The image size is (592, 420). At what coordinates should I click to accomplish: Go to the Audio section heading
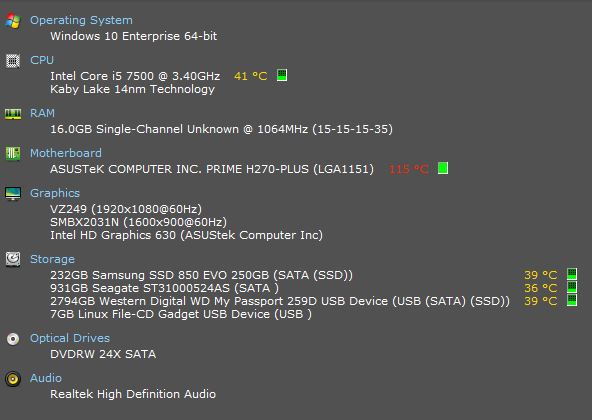click(46, 378)
